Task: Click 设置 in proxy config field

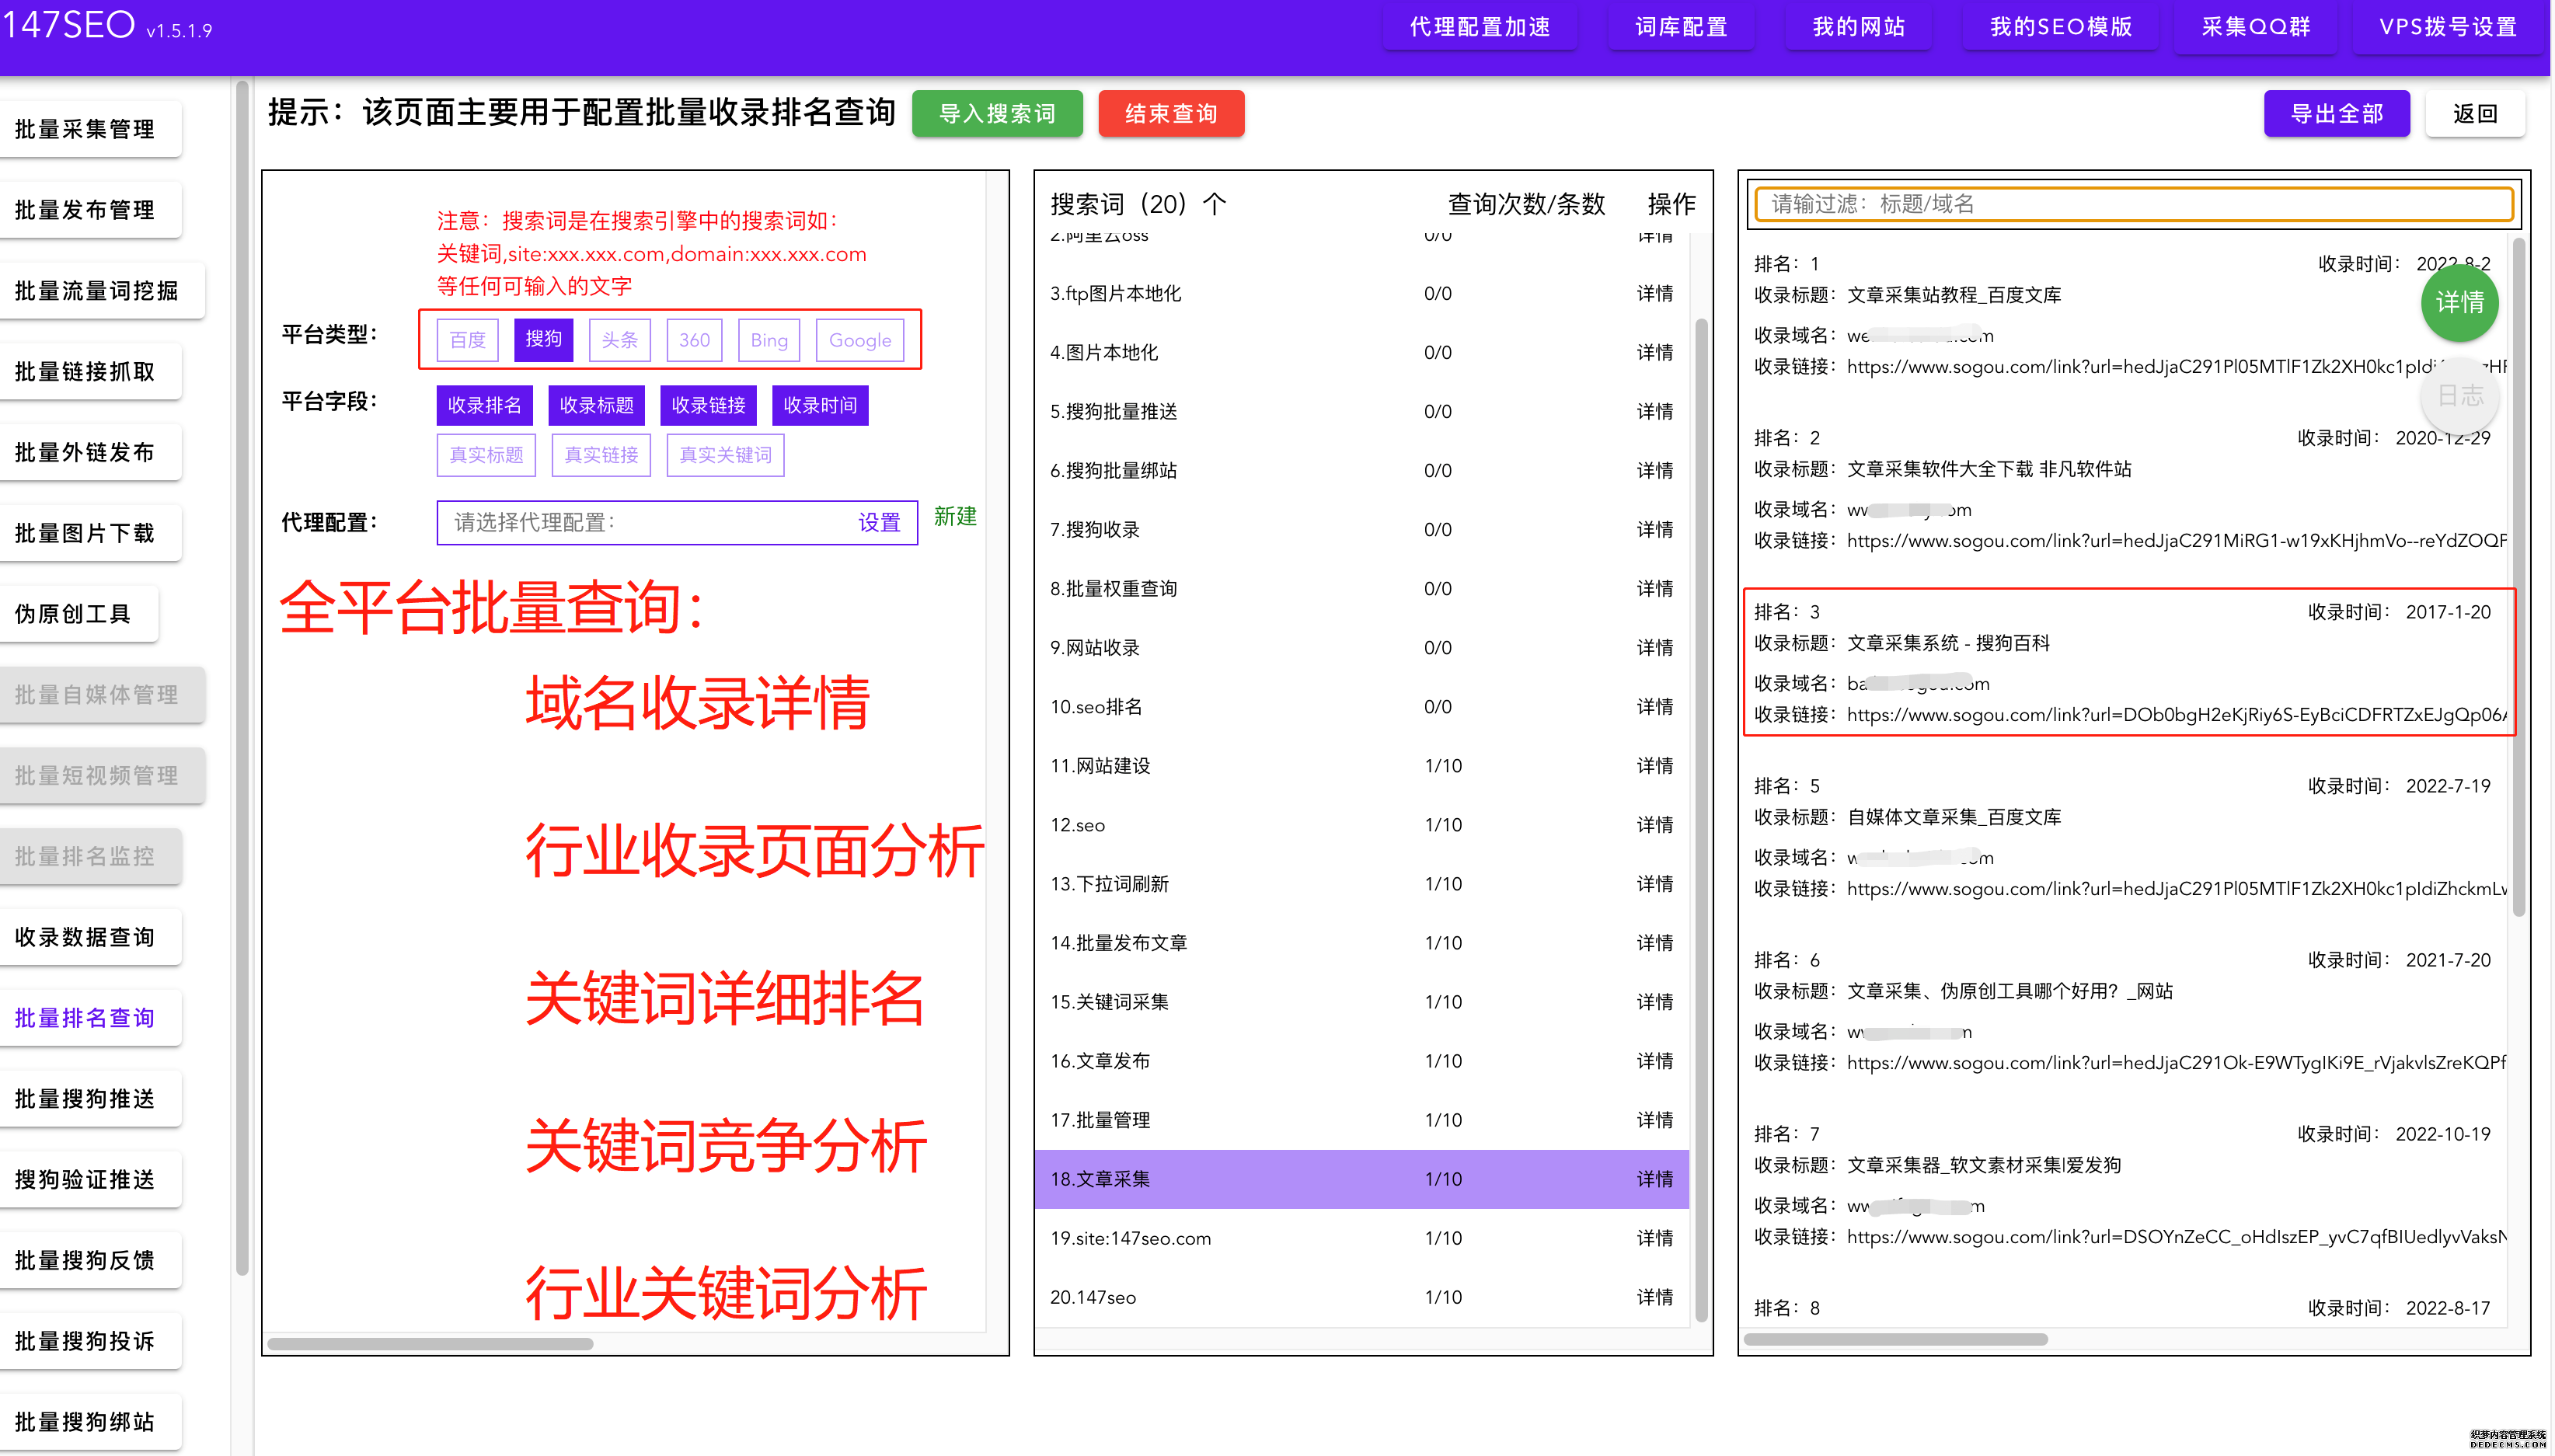Action: (879, 522)
